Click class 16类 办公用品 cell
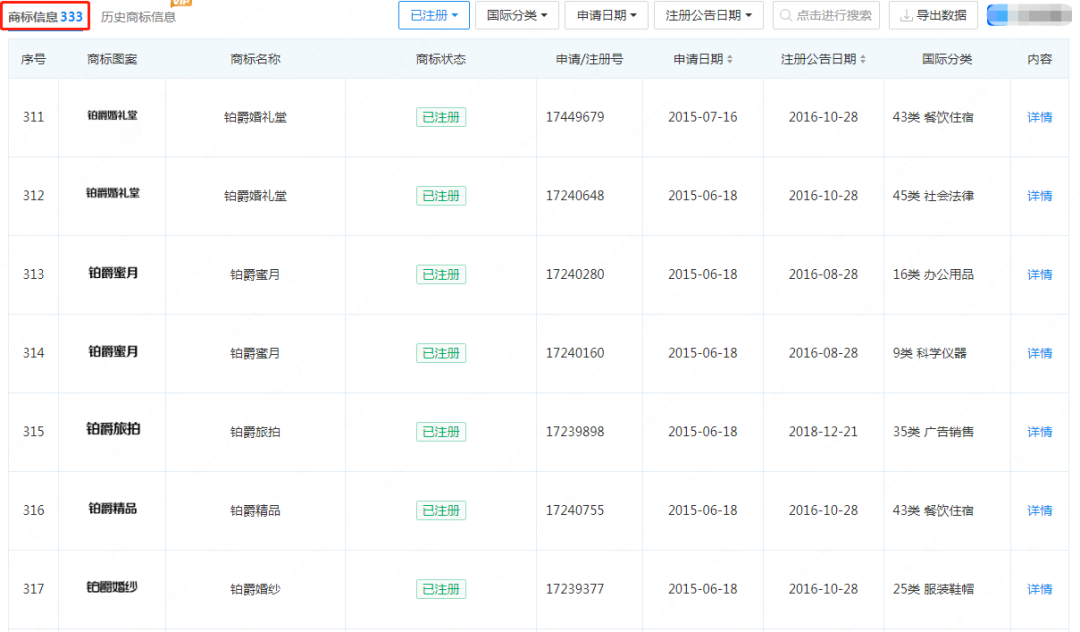 [x=933, y=274]
